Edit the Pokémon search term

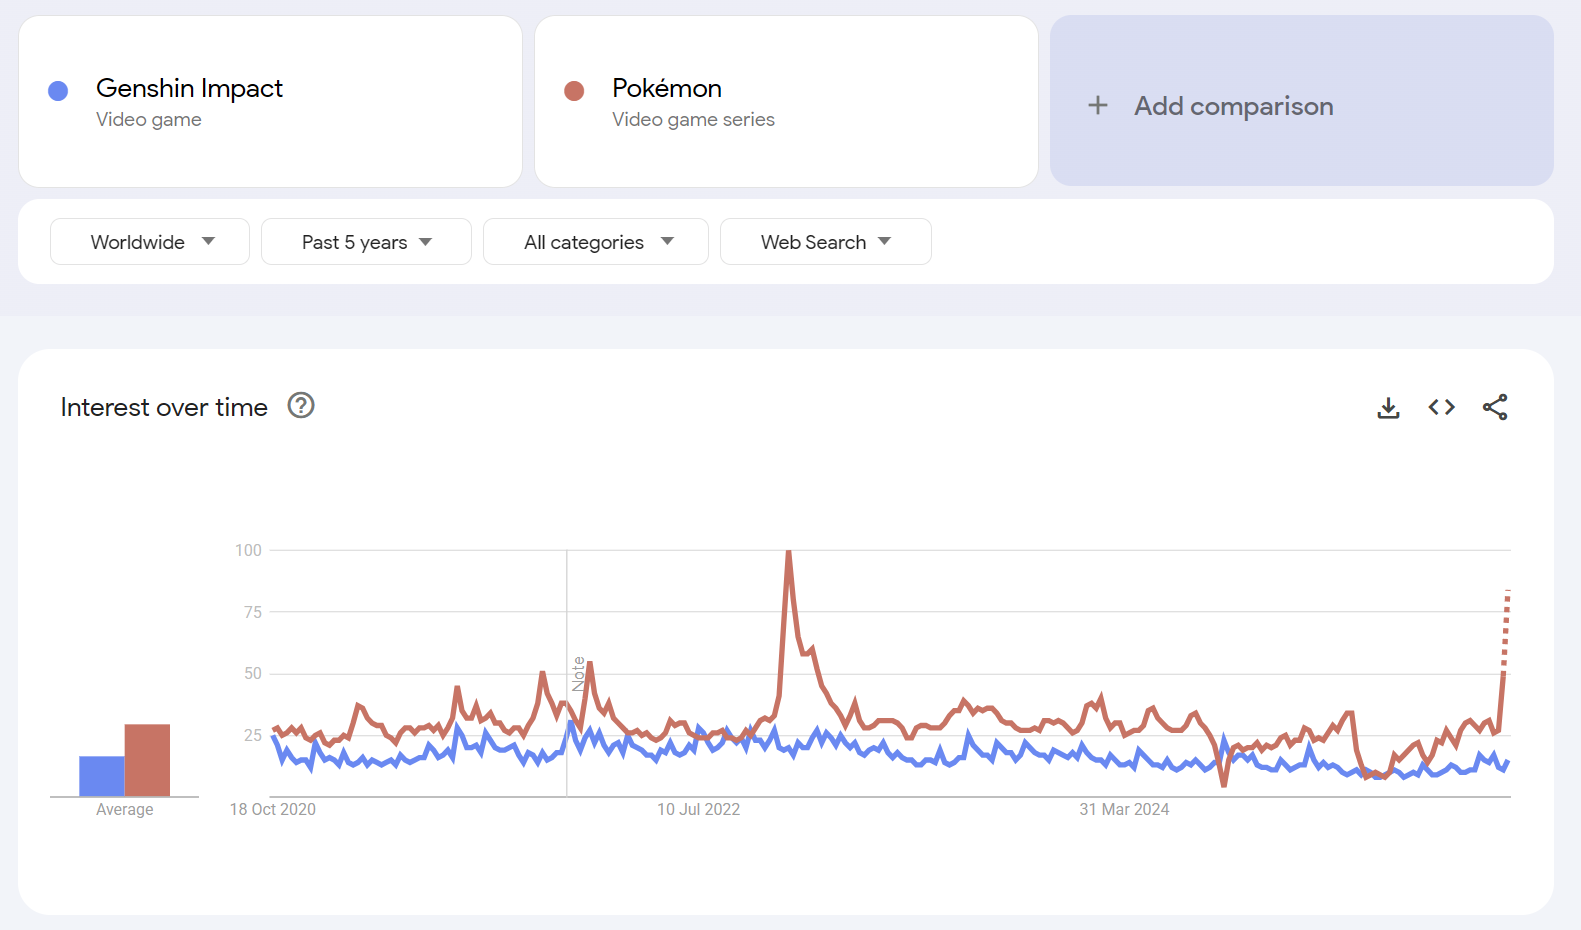667,89
